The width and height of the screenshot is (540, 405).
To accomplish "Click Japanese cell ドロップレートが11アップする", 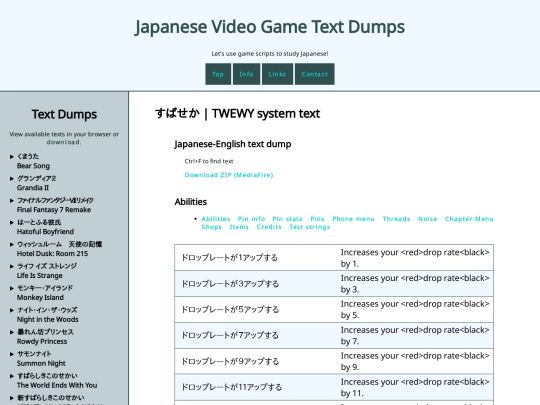I will pos(256,387).
